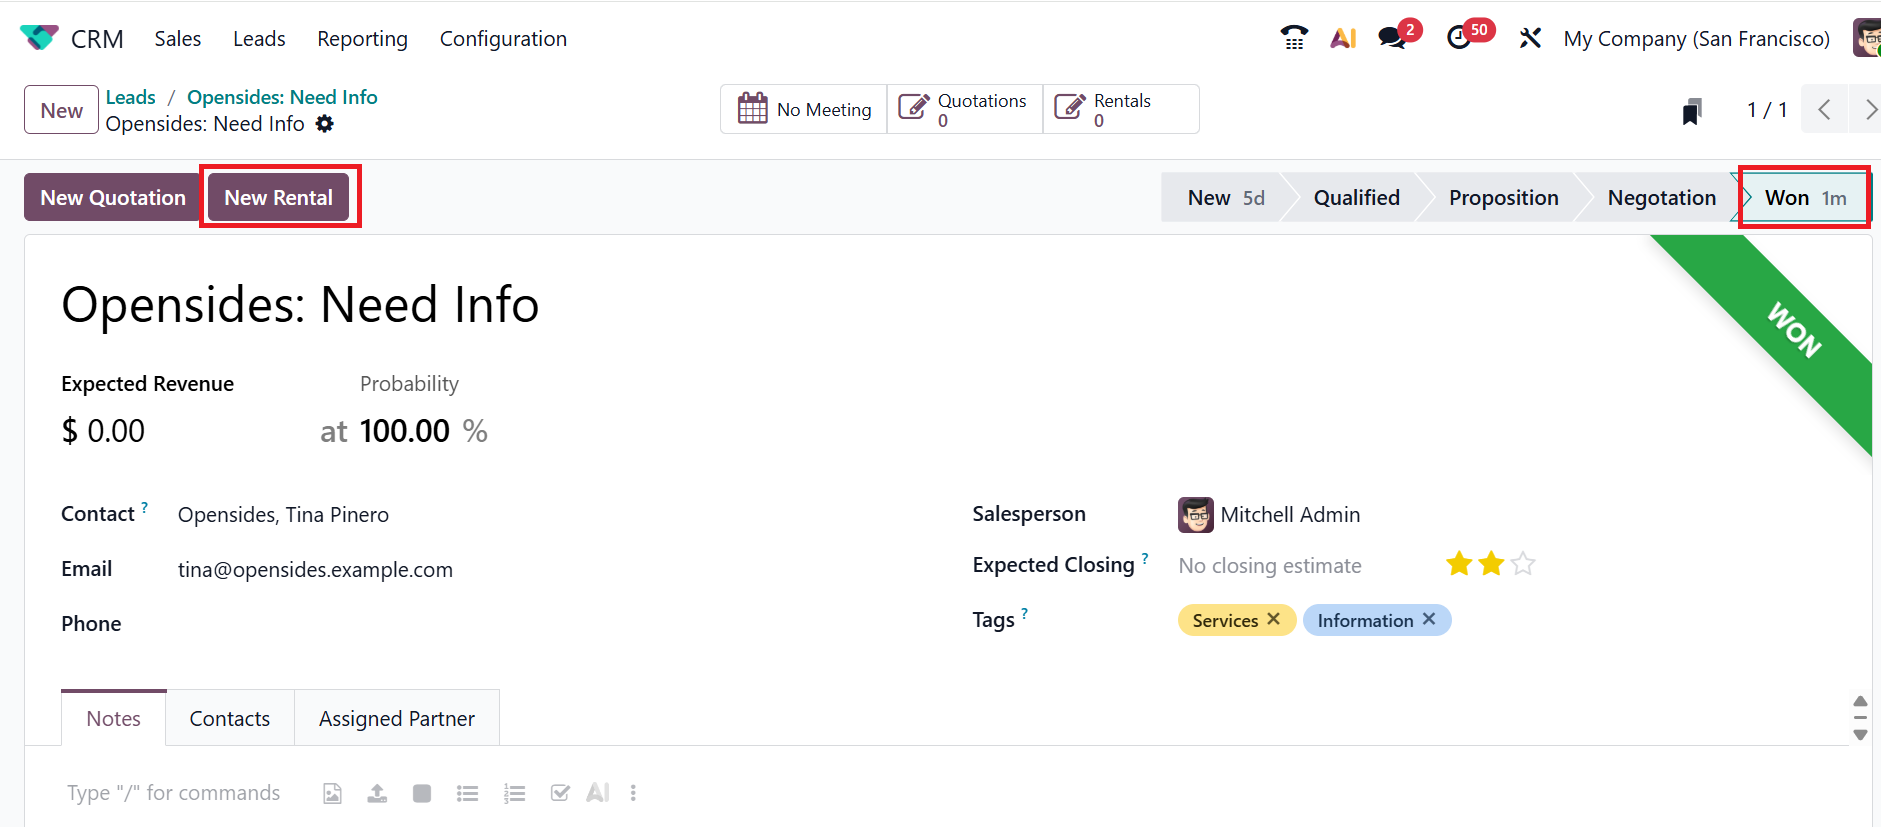Click the gear icon beside record name

[x=325, y=124]
